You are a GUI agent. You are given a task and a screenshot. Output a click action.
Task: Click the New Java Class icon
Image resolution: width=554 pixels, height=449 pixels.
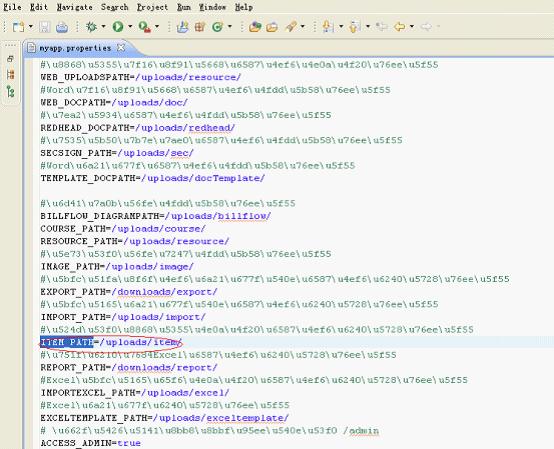click(x=218, y=26)
